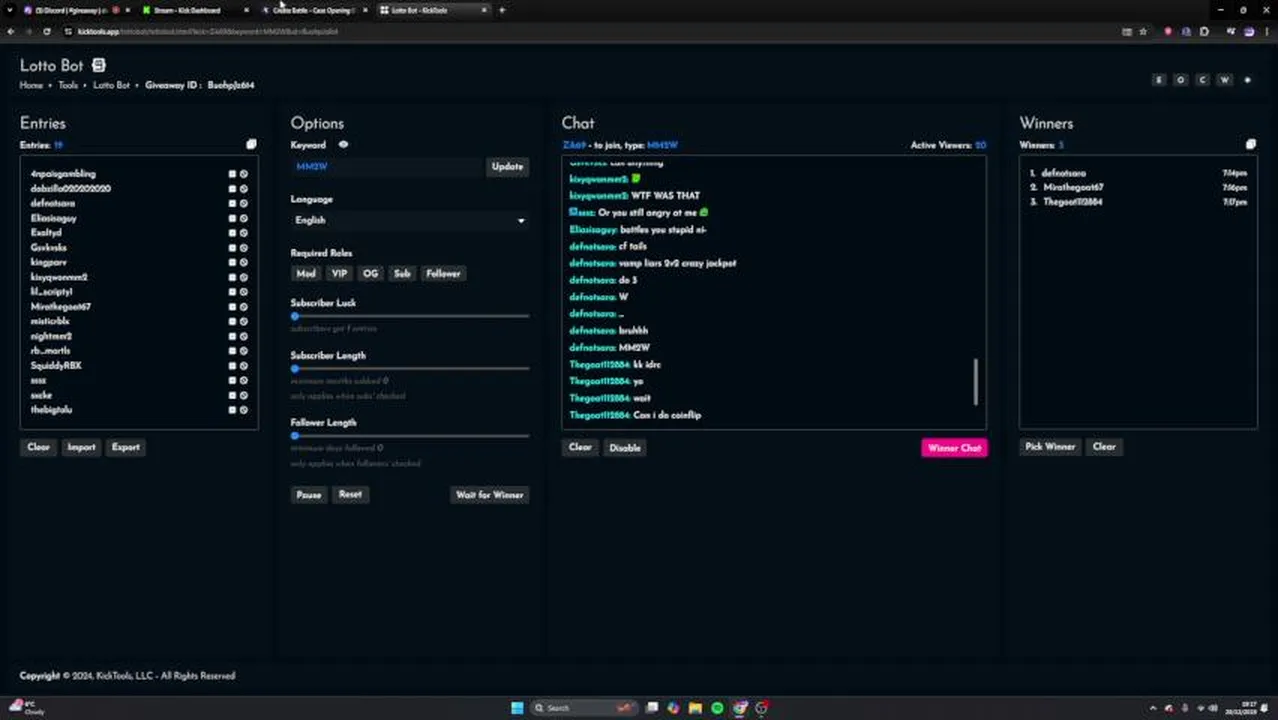Copy the entries list with the copy icon

pyautogui.click(x=251, y=145)
